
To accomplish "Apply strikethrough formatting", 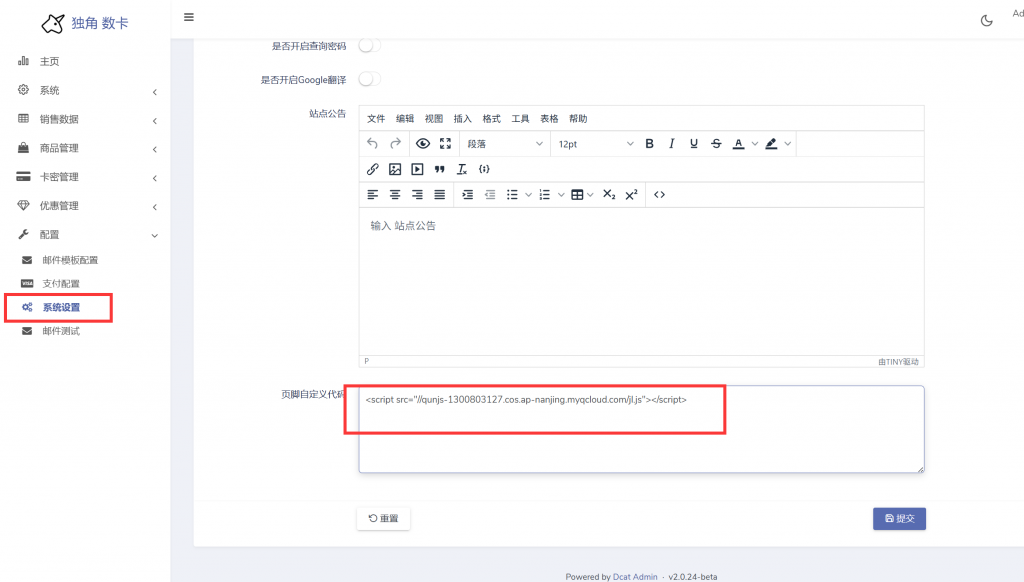I will [x=716, y=144].
